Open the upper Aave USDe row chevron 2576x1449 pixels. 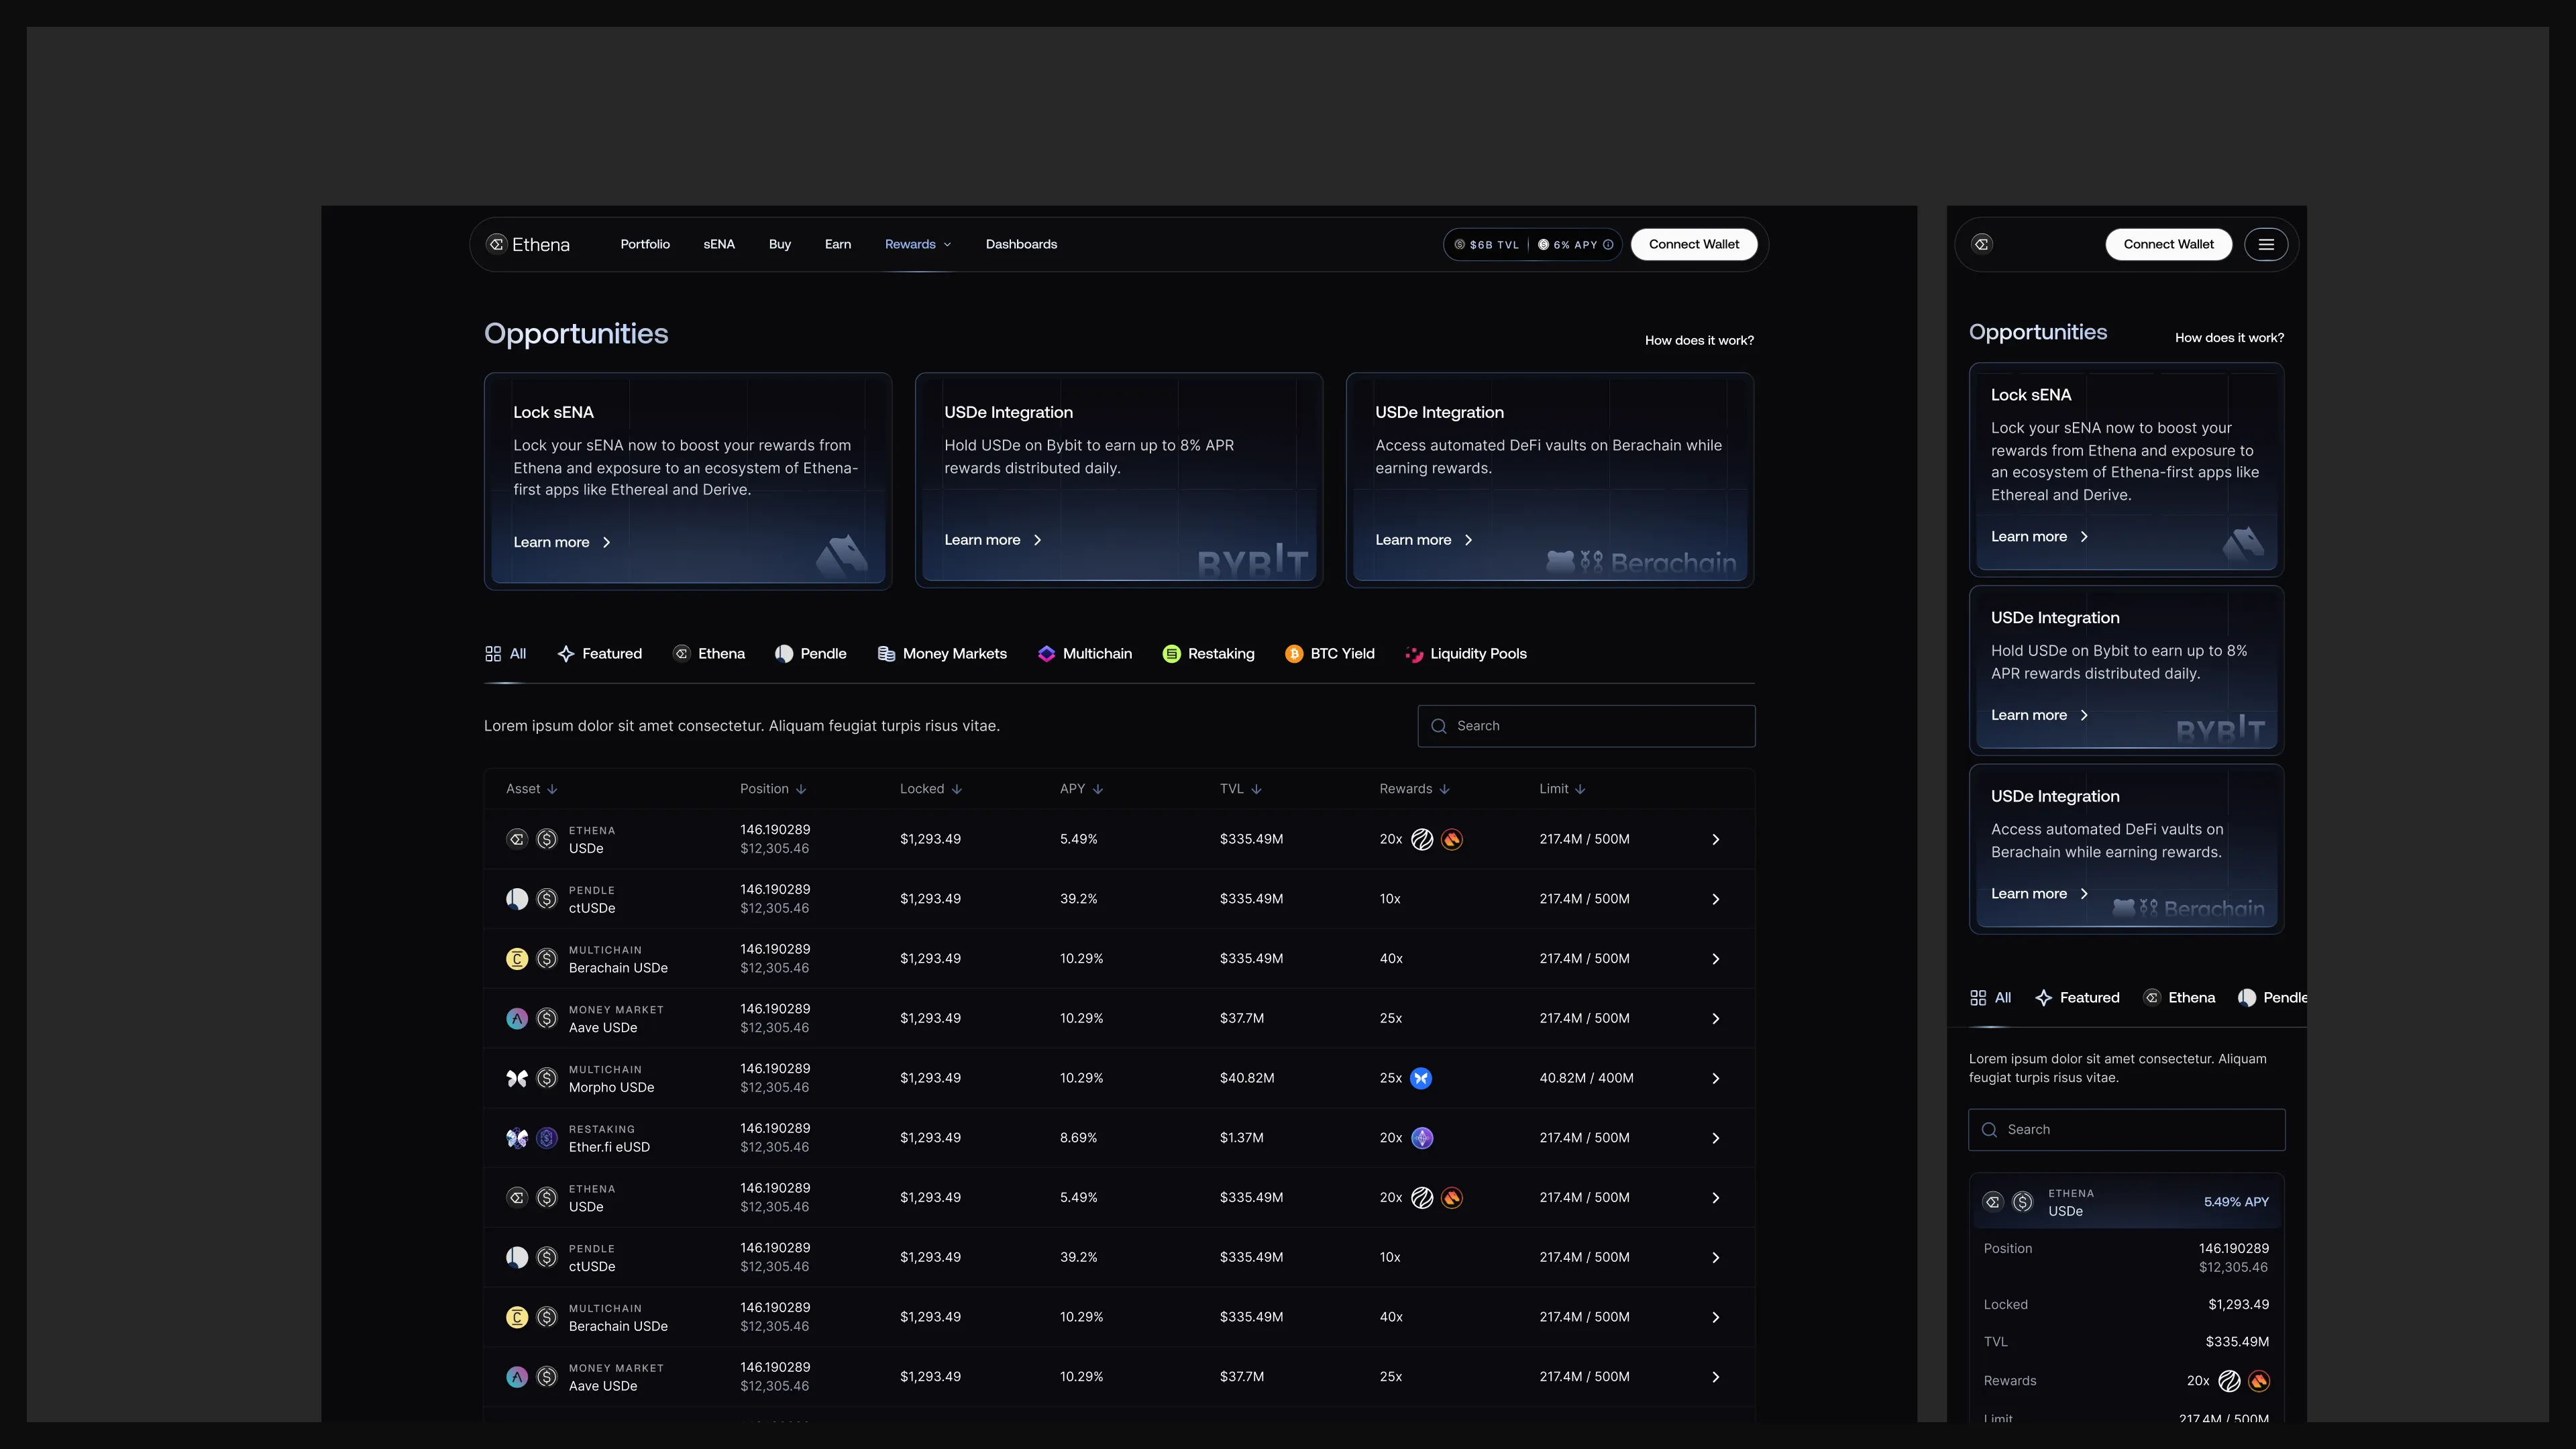[x=1716, y=1018]
